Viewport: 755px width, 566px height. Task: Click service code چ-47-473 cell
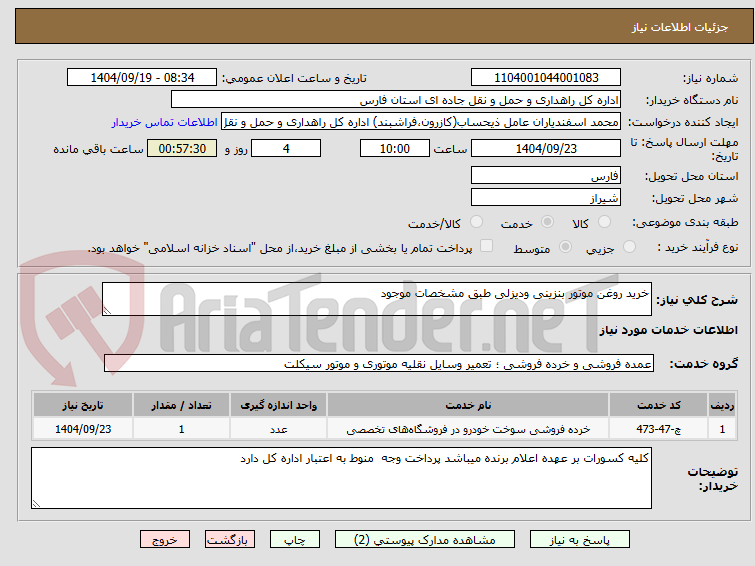tap(658, 429)
